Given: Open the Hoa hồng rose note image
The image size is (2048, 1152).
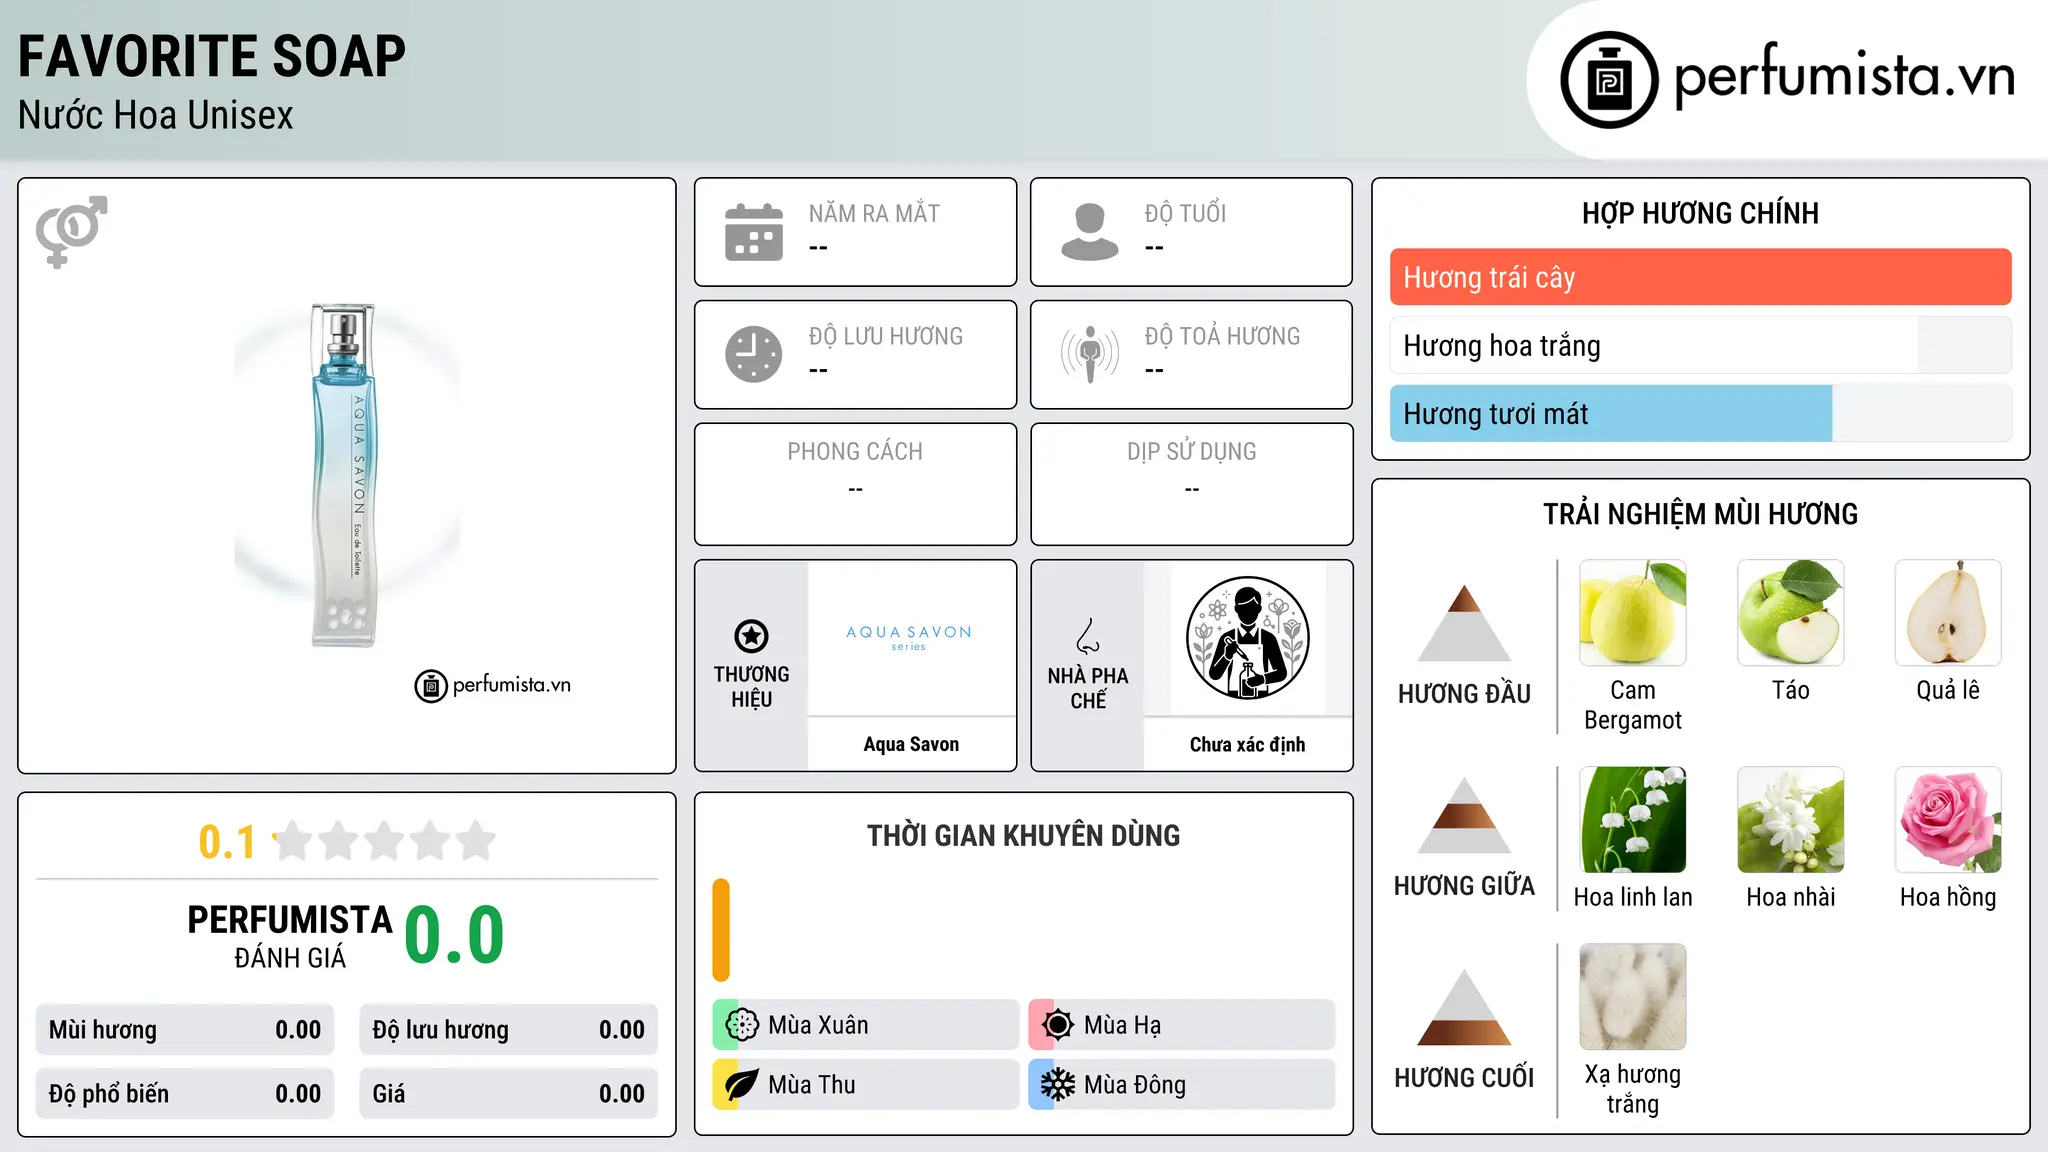Looking at the screenshot, I should coord(1948,820).
